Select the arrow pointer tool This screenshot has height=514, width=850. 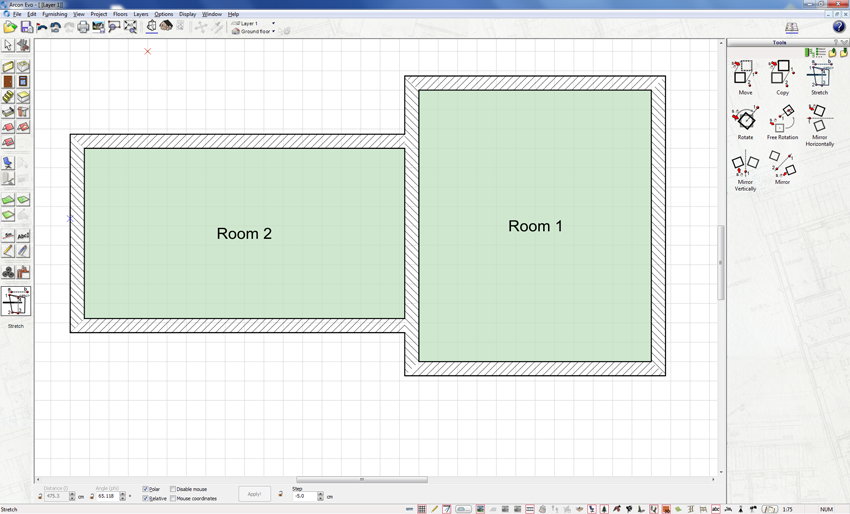tap(8, 46)
